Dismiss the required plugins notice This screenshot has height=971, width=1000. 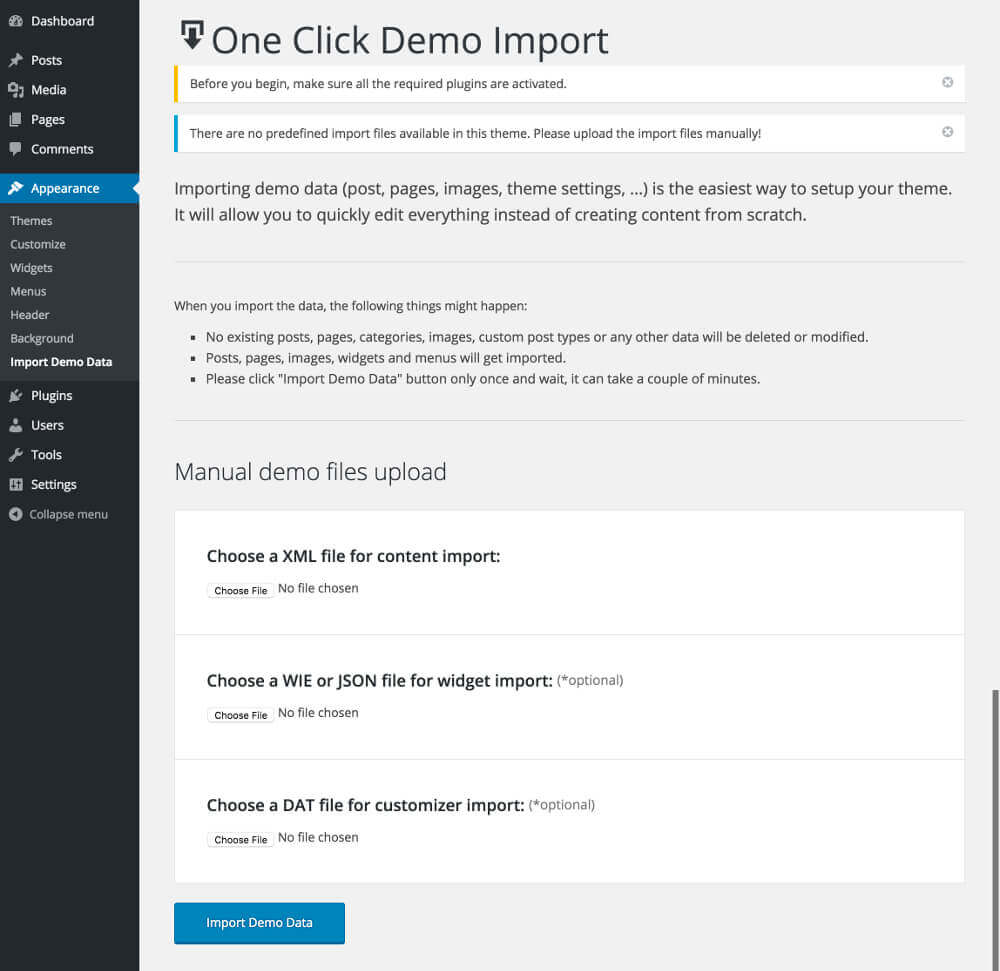[948, 82]
